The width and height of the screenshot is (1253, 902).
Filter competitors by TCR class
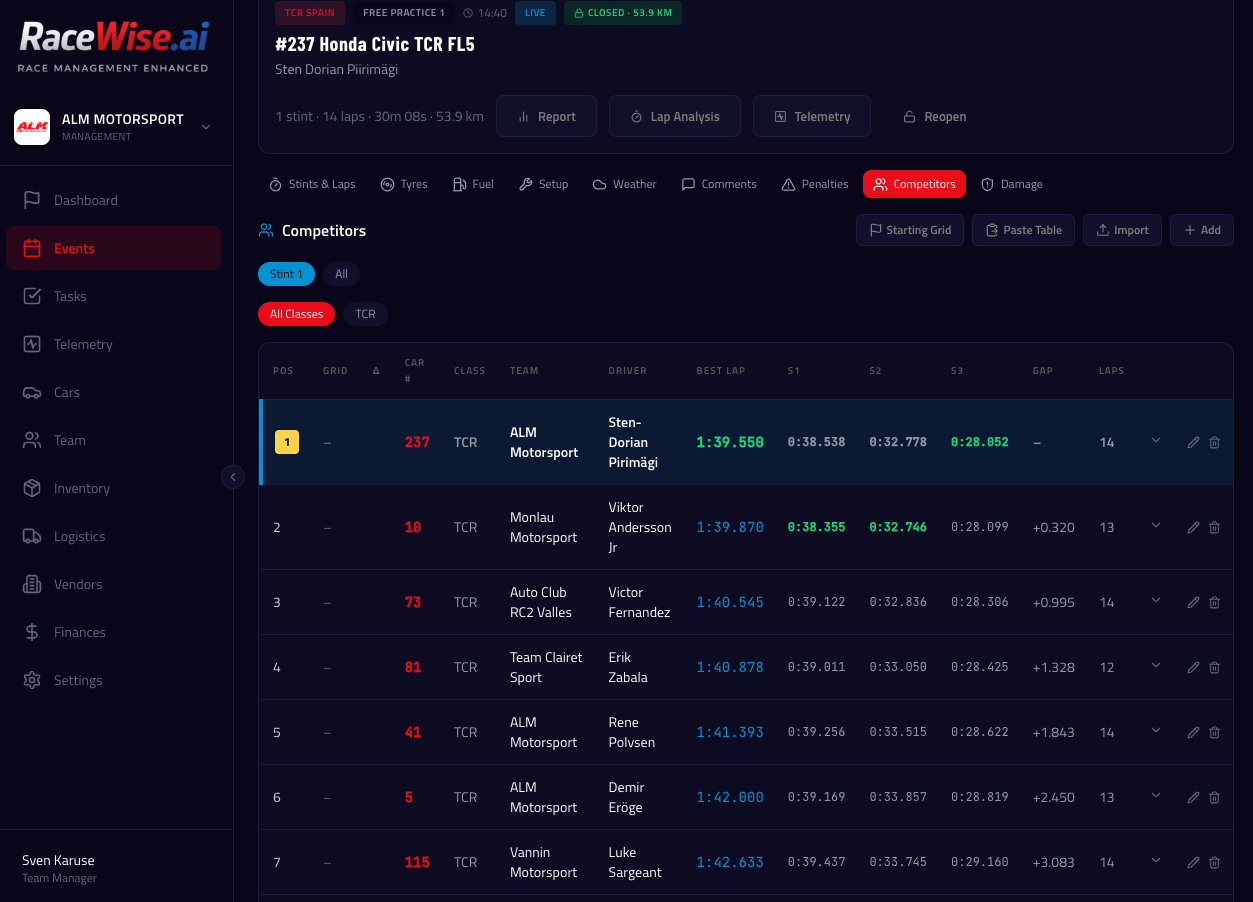[x=365, y=314]
